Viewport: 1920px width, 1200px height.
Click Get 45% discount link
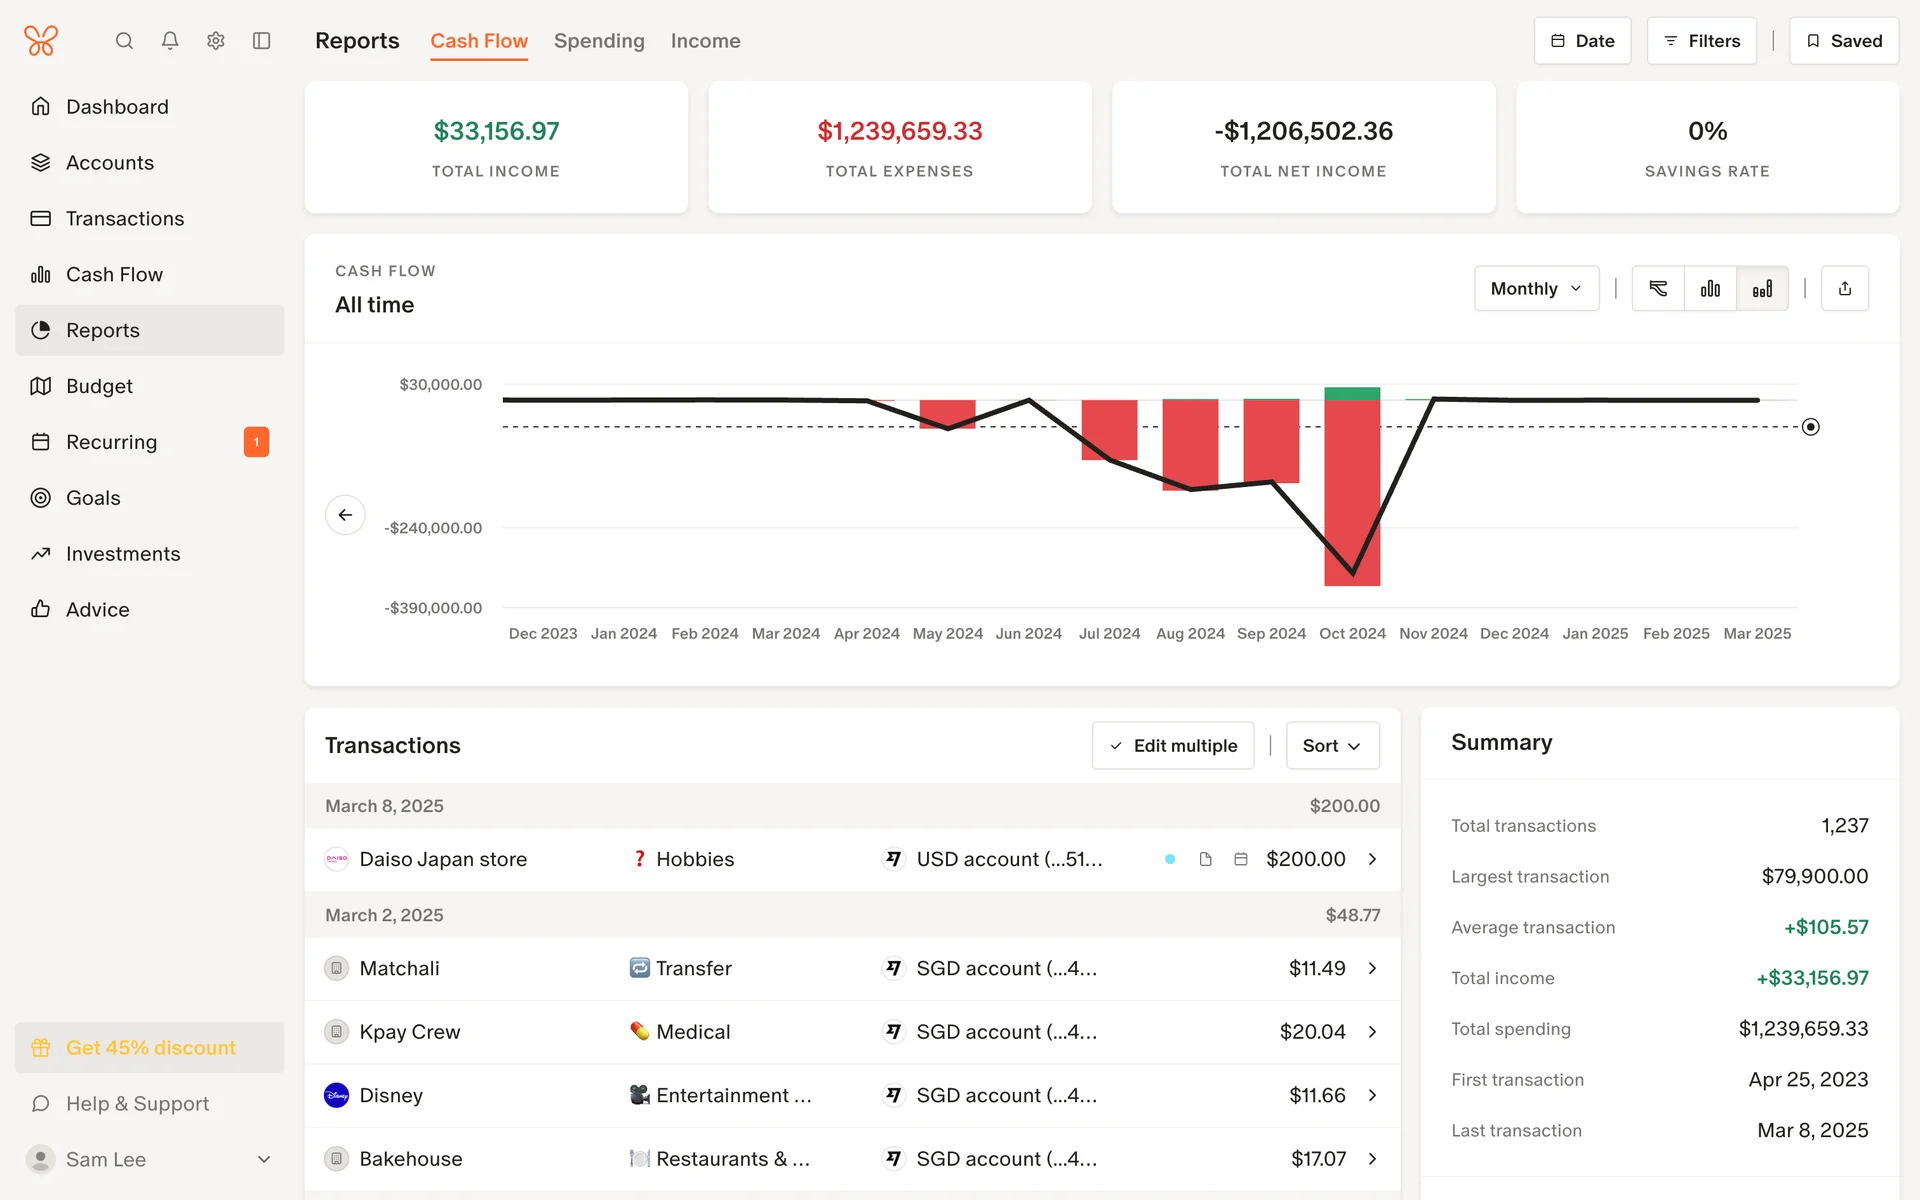tap(150, 1048)
